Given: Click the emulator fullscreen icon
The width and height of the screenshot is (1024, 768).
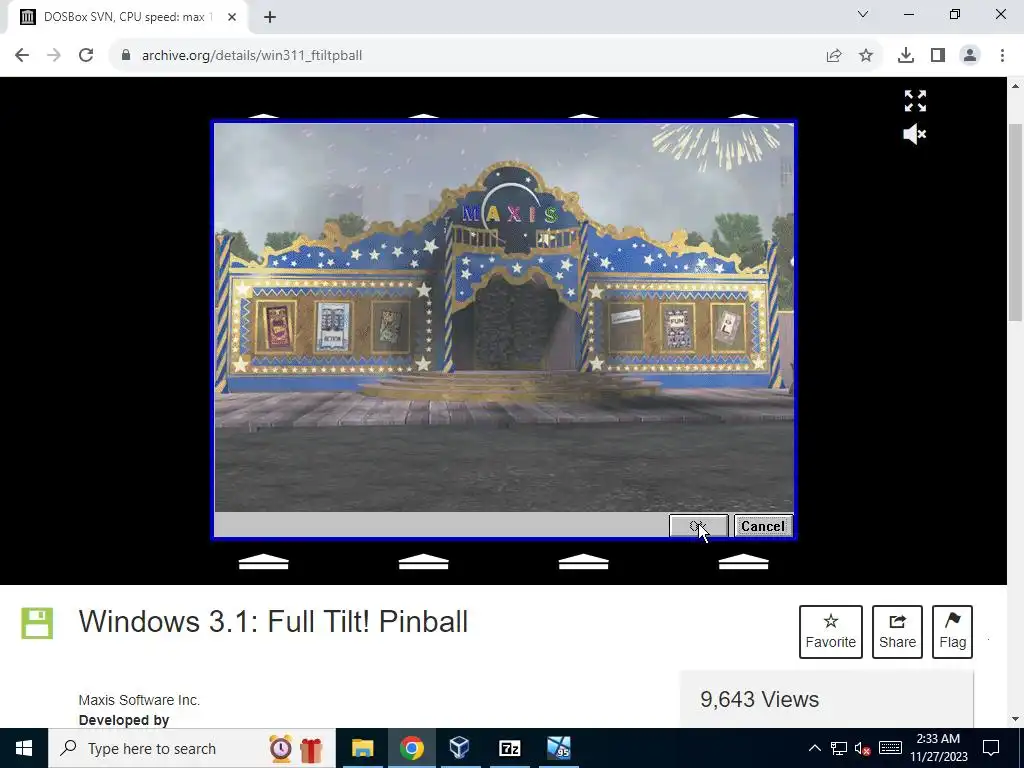Looking at the screenshot, I should (915, 101).
